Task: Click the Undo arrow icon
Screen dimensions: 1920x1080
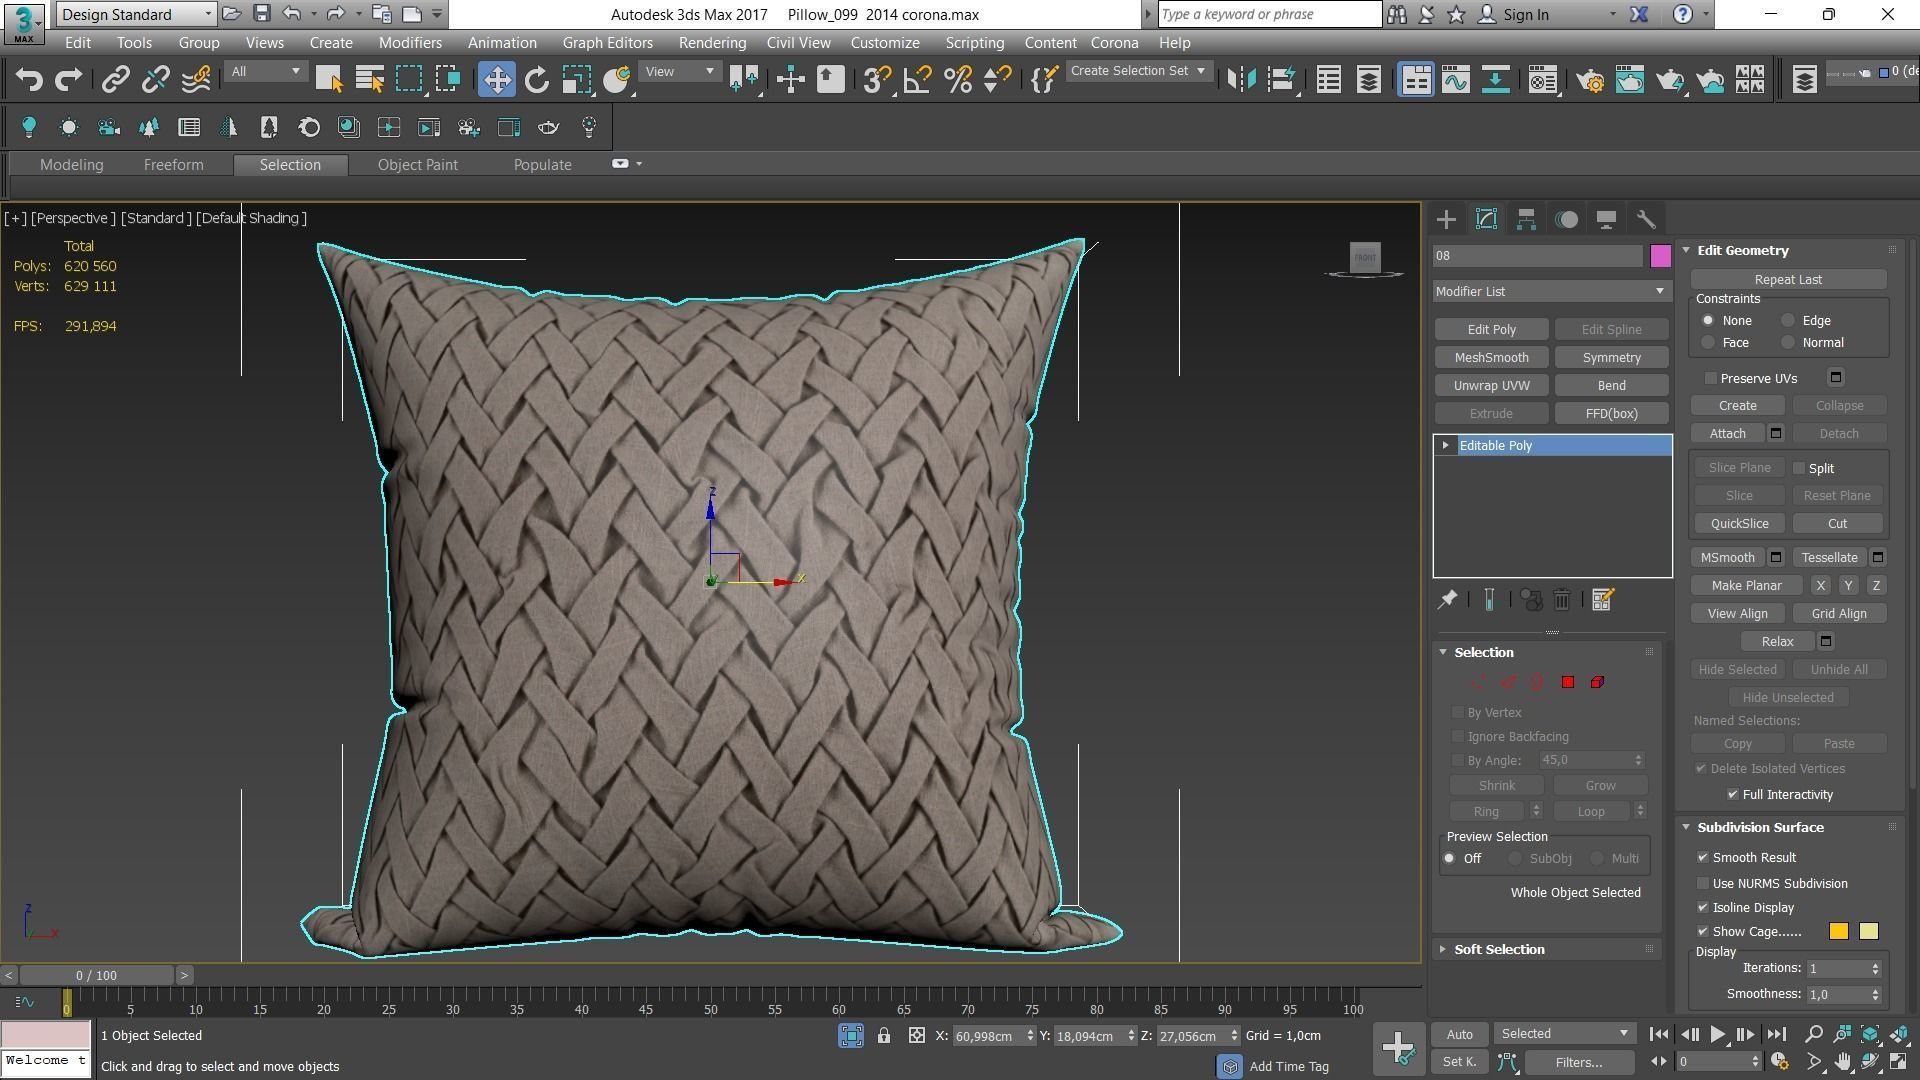Action: 29,80
